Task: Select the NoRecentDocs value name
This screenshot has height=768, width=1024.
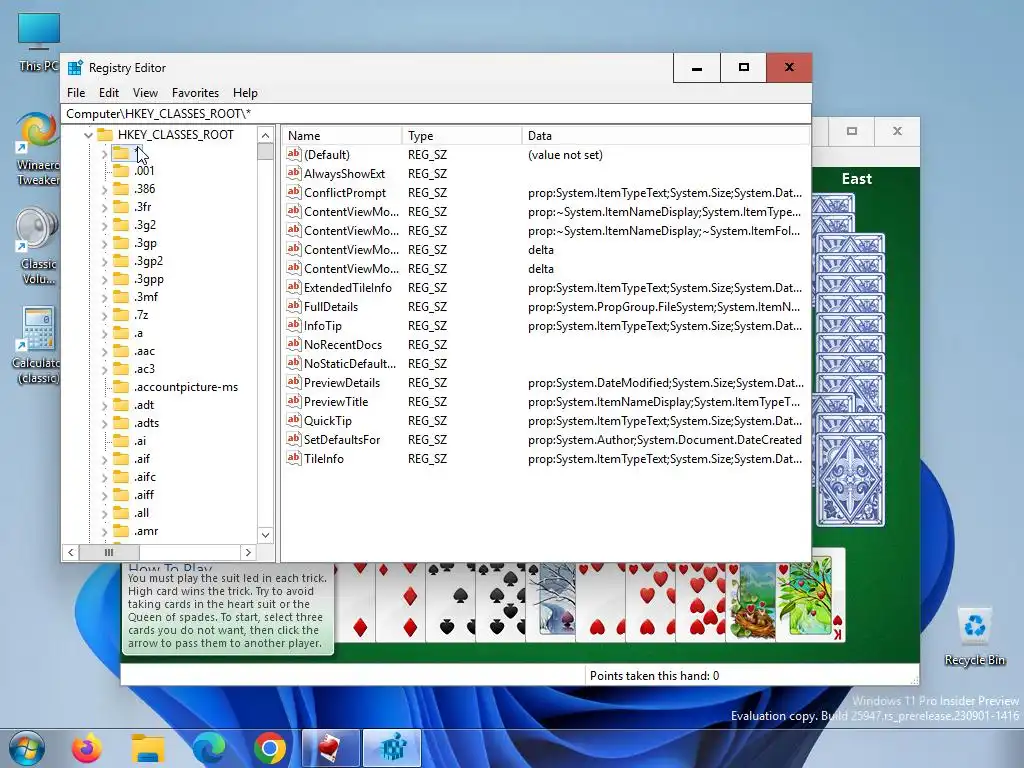Action: point(343,345)
